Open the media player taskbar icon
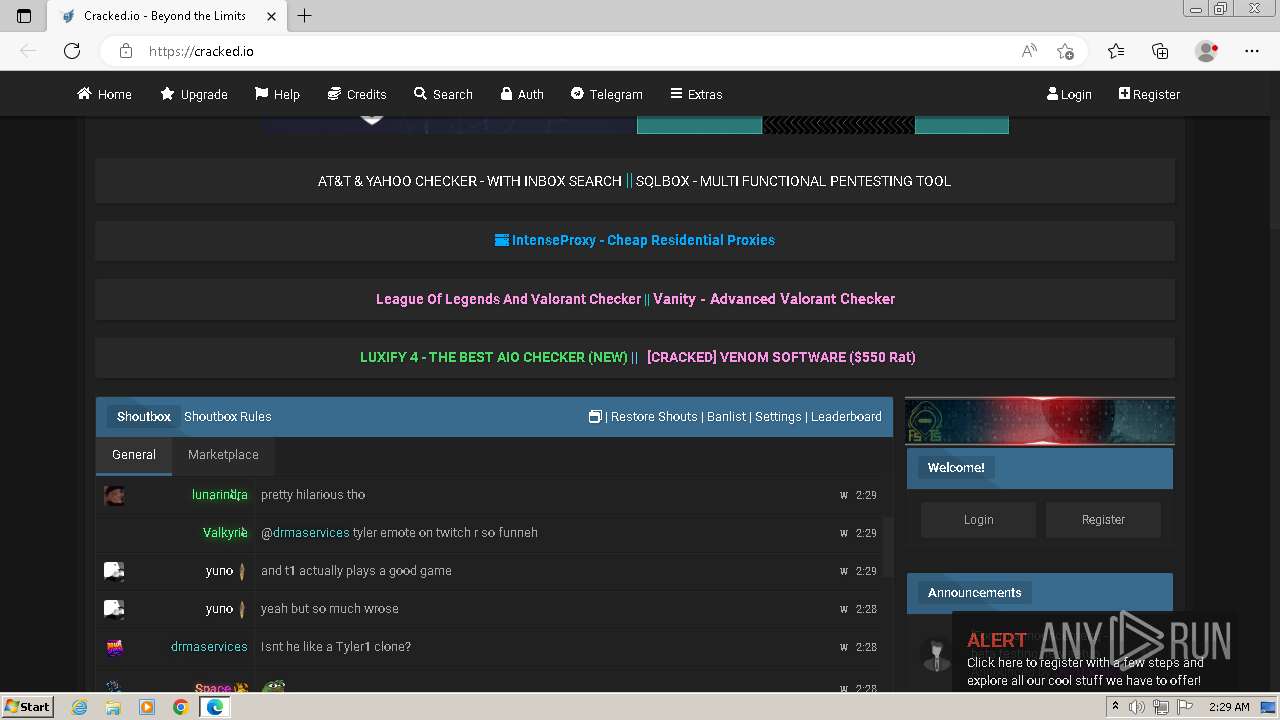The width and height of the screenshot is (1280, 720). click(x=147, y=707)
